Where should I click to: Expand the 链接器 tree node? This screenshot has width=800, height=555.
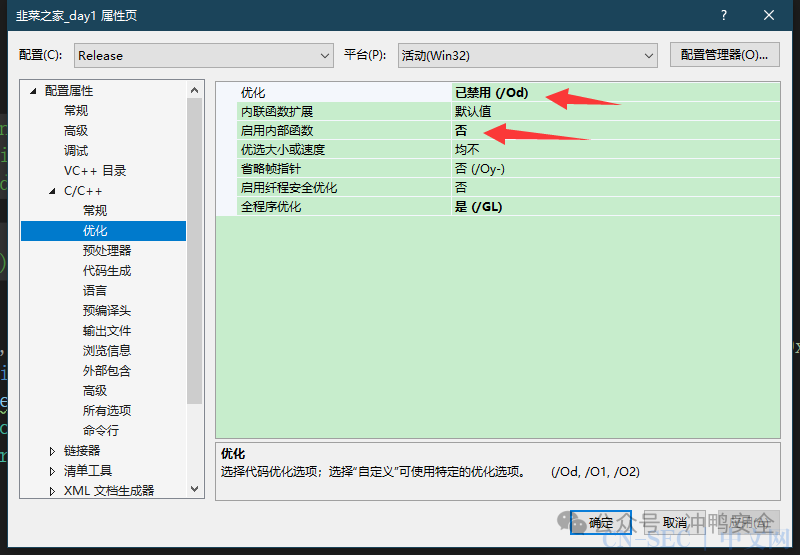pos(52,451)
